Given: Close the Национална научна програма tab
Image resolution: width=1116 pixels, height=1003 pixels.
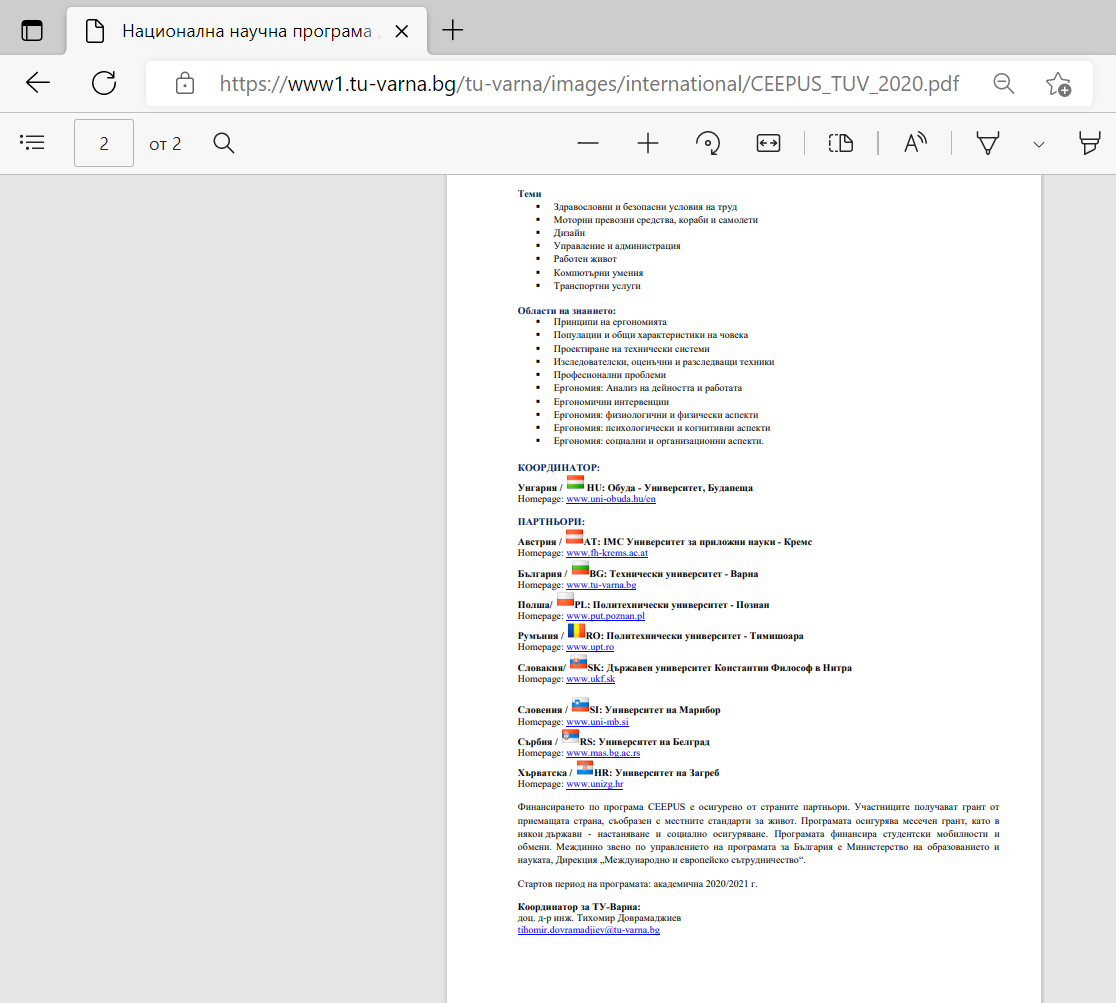Looking at the screenshot, I should pos(402,31).
